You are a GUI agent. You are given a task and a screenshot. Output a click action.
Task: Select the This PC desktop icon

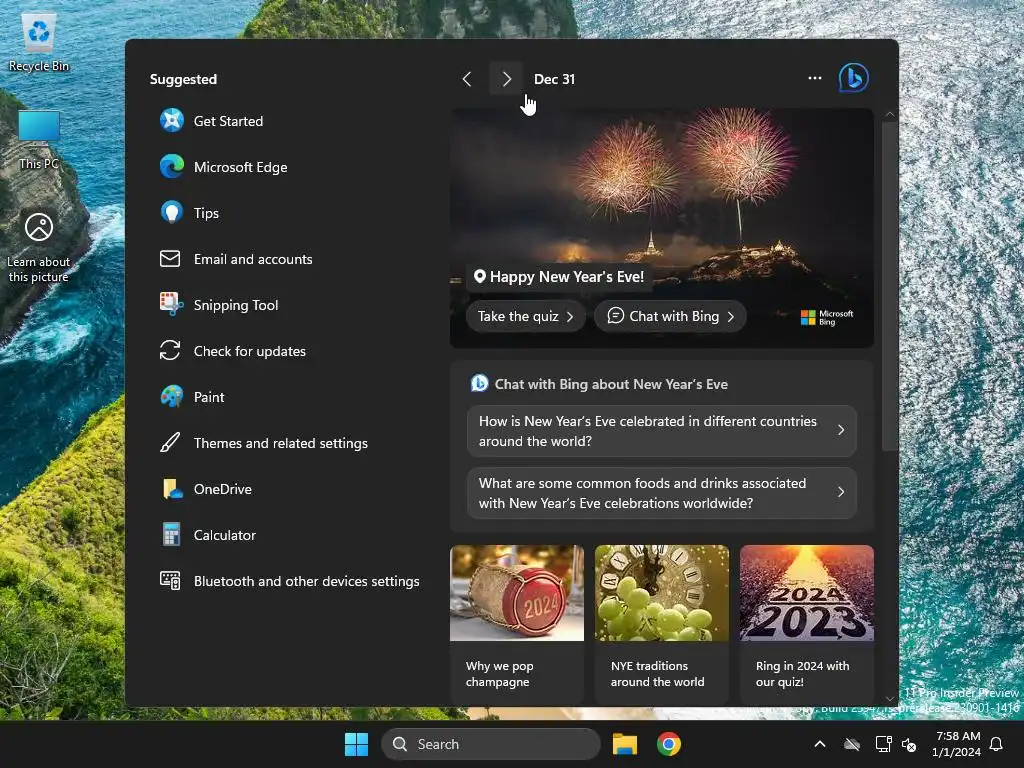tap(39, 139)
